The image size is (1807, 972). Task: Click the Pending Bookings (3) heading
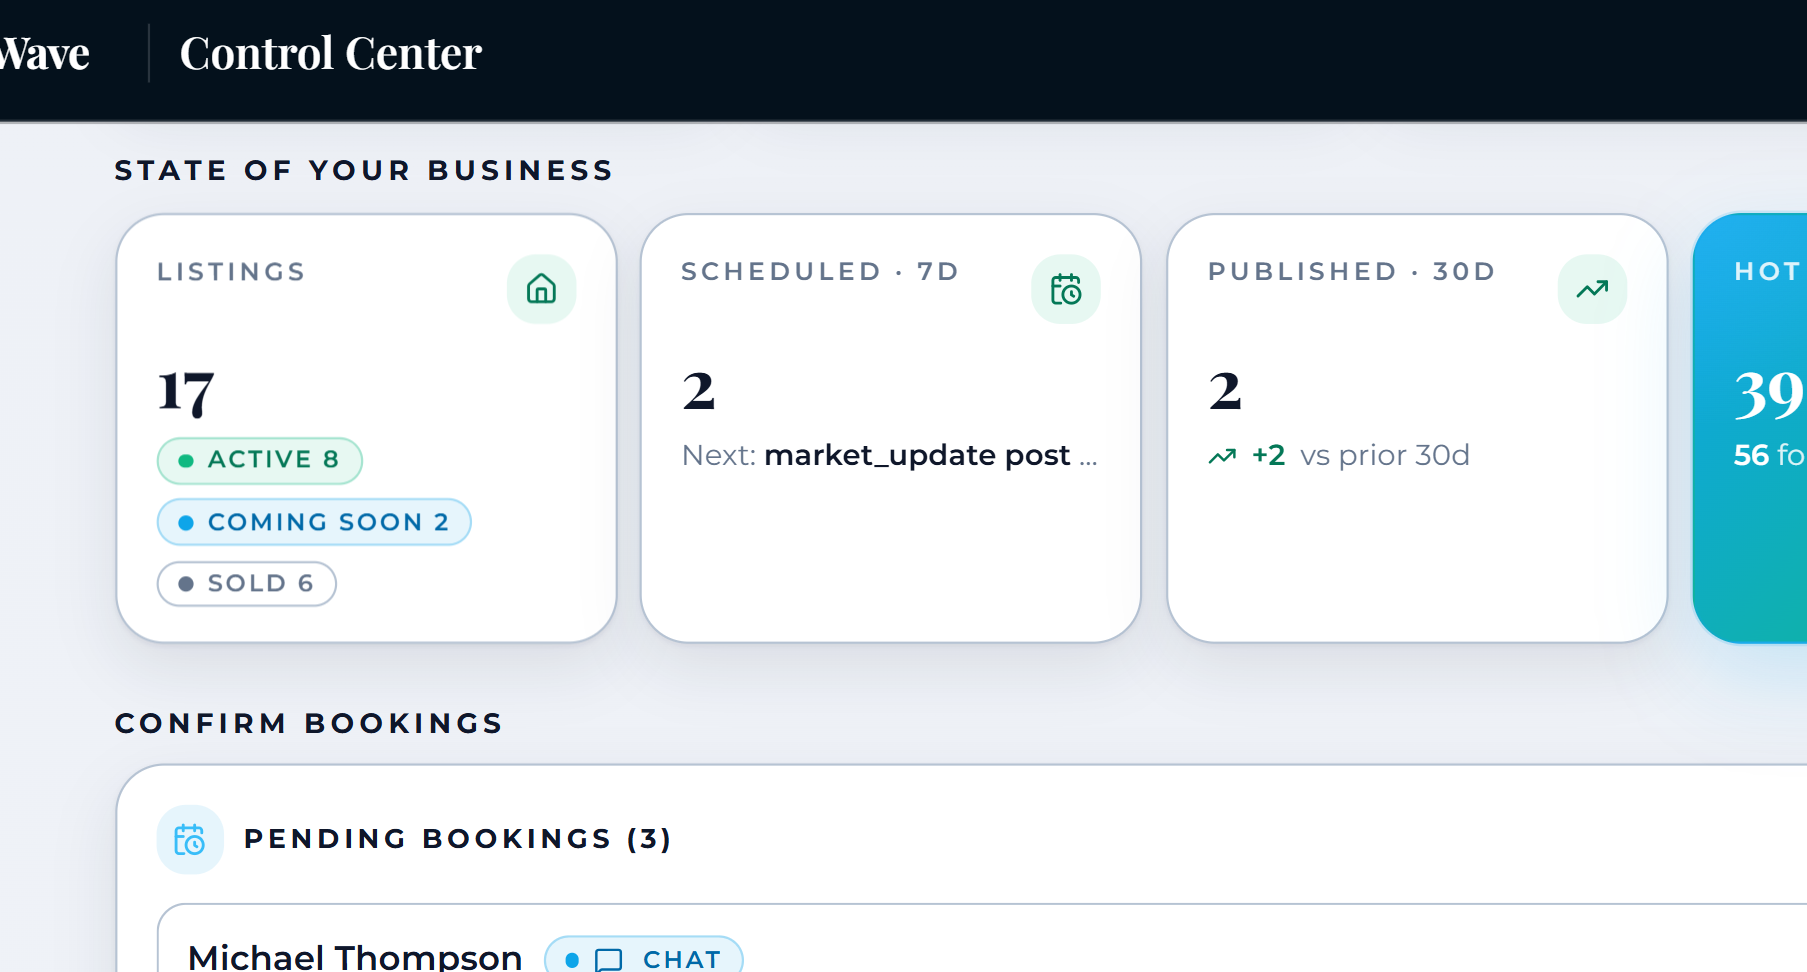[x=458, y=839]
